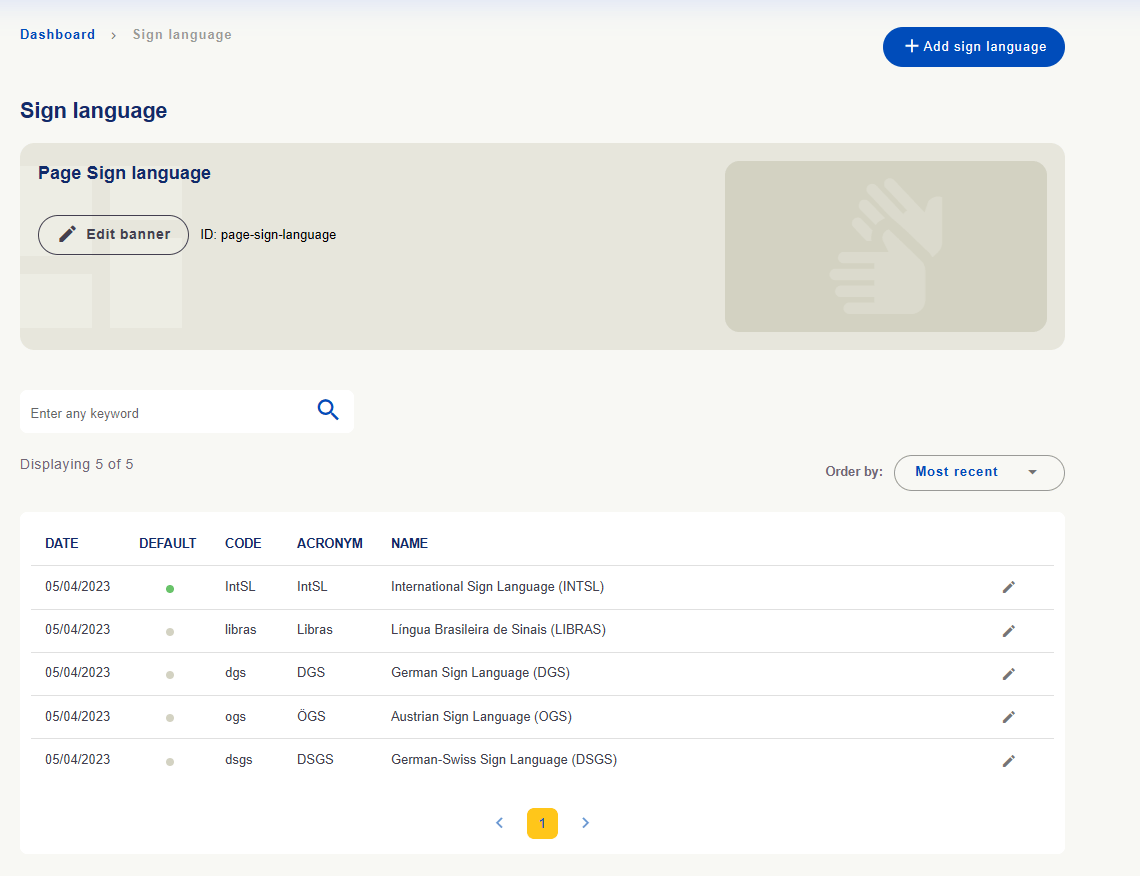Viewport: 1140px width, 876px height.
Task: Click Língua Brasileira de Sinais (LIBRAS) name
Action: coord(498,630)
